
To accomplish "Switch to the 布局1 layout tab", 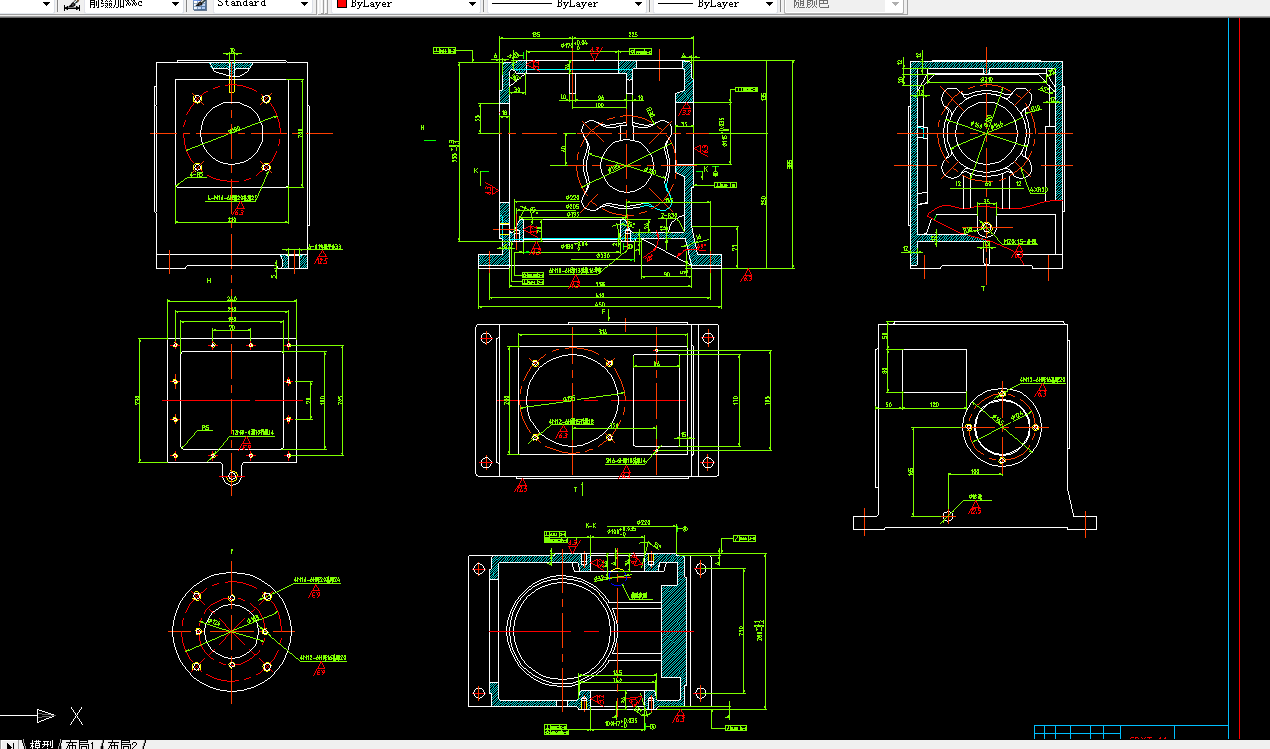I will [x=82, y=744].
